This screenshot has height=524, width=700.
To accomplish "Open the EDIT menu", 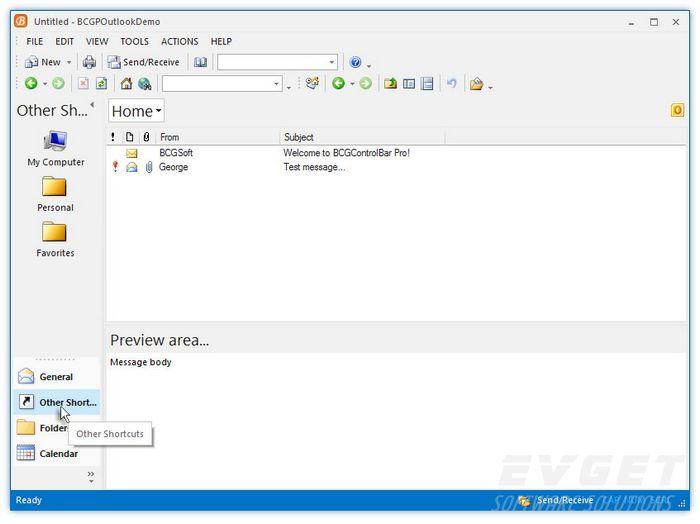I will click(x=65, y=42).
